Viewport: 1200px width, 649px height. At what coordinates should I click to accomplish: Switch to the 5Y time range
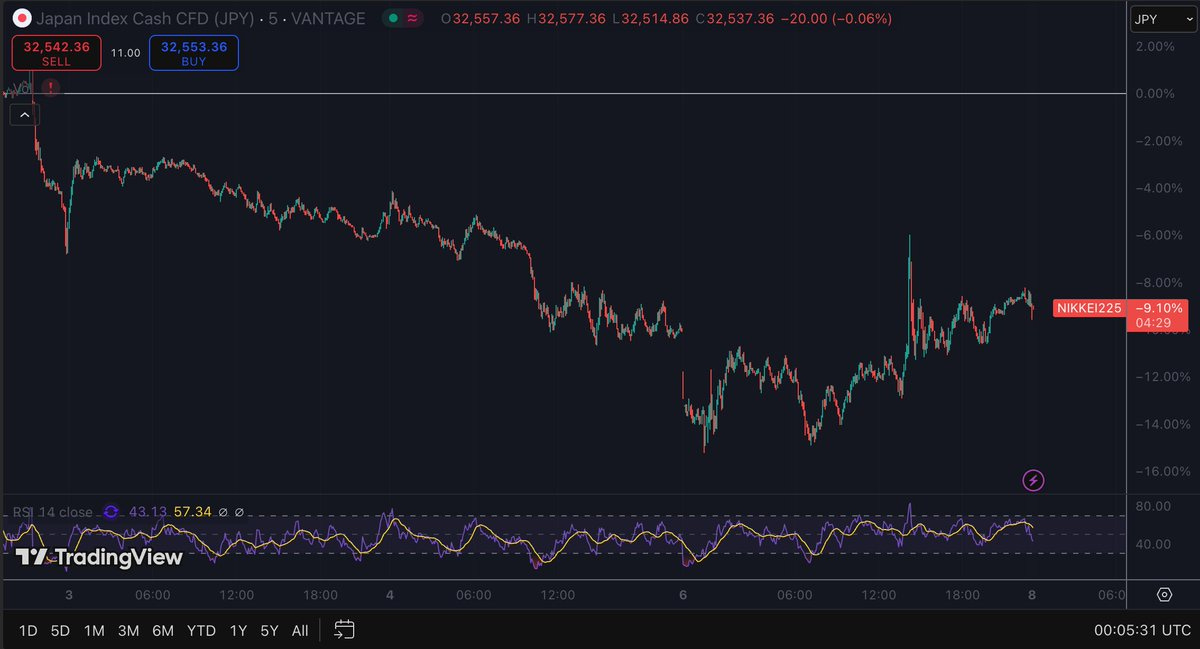[x=269, y=631]
